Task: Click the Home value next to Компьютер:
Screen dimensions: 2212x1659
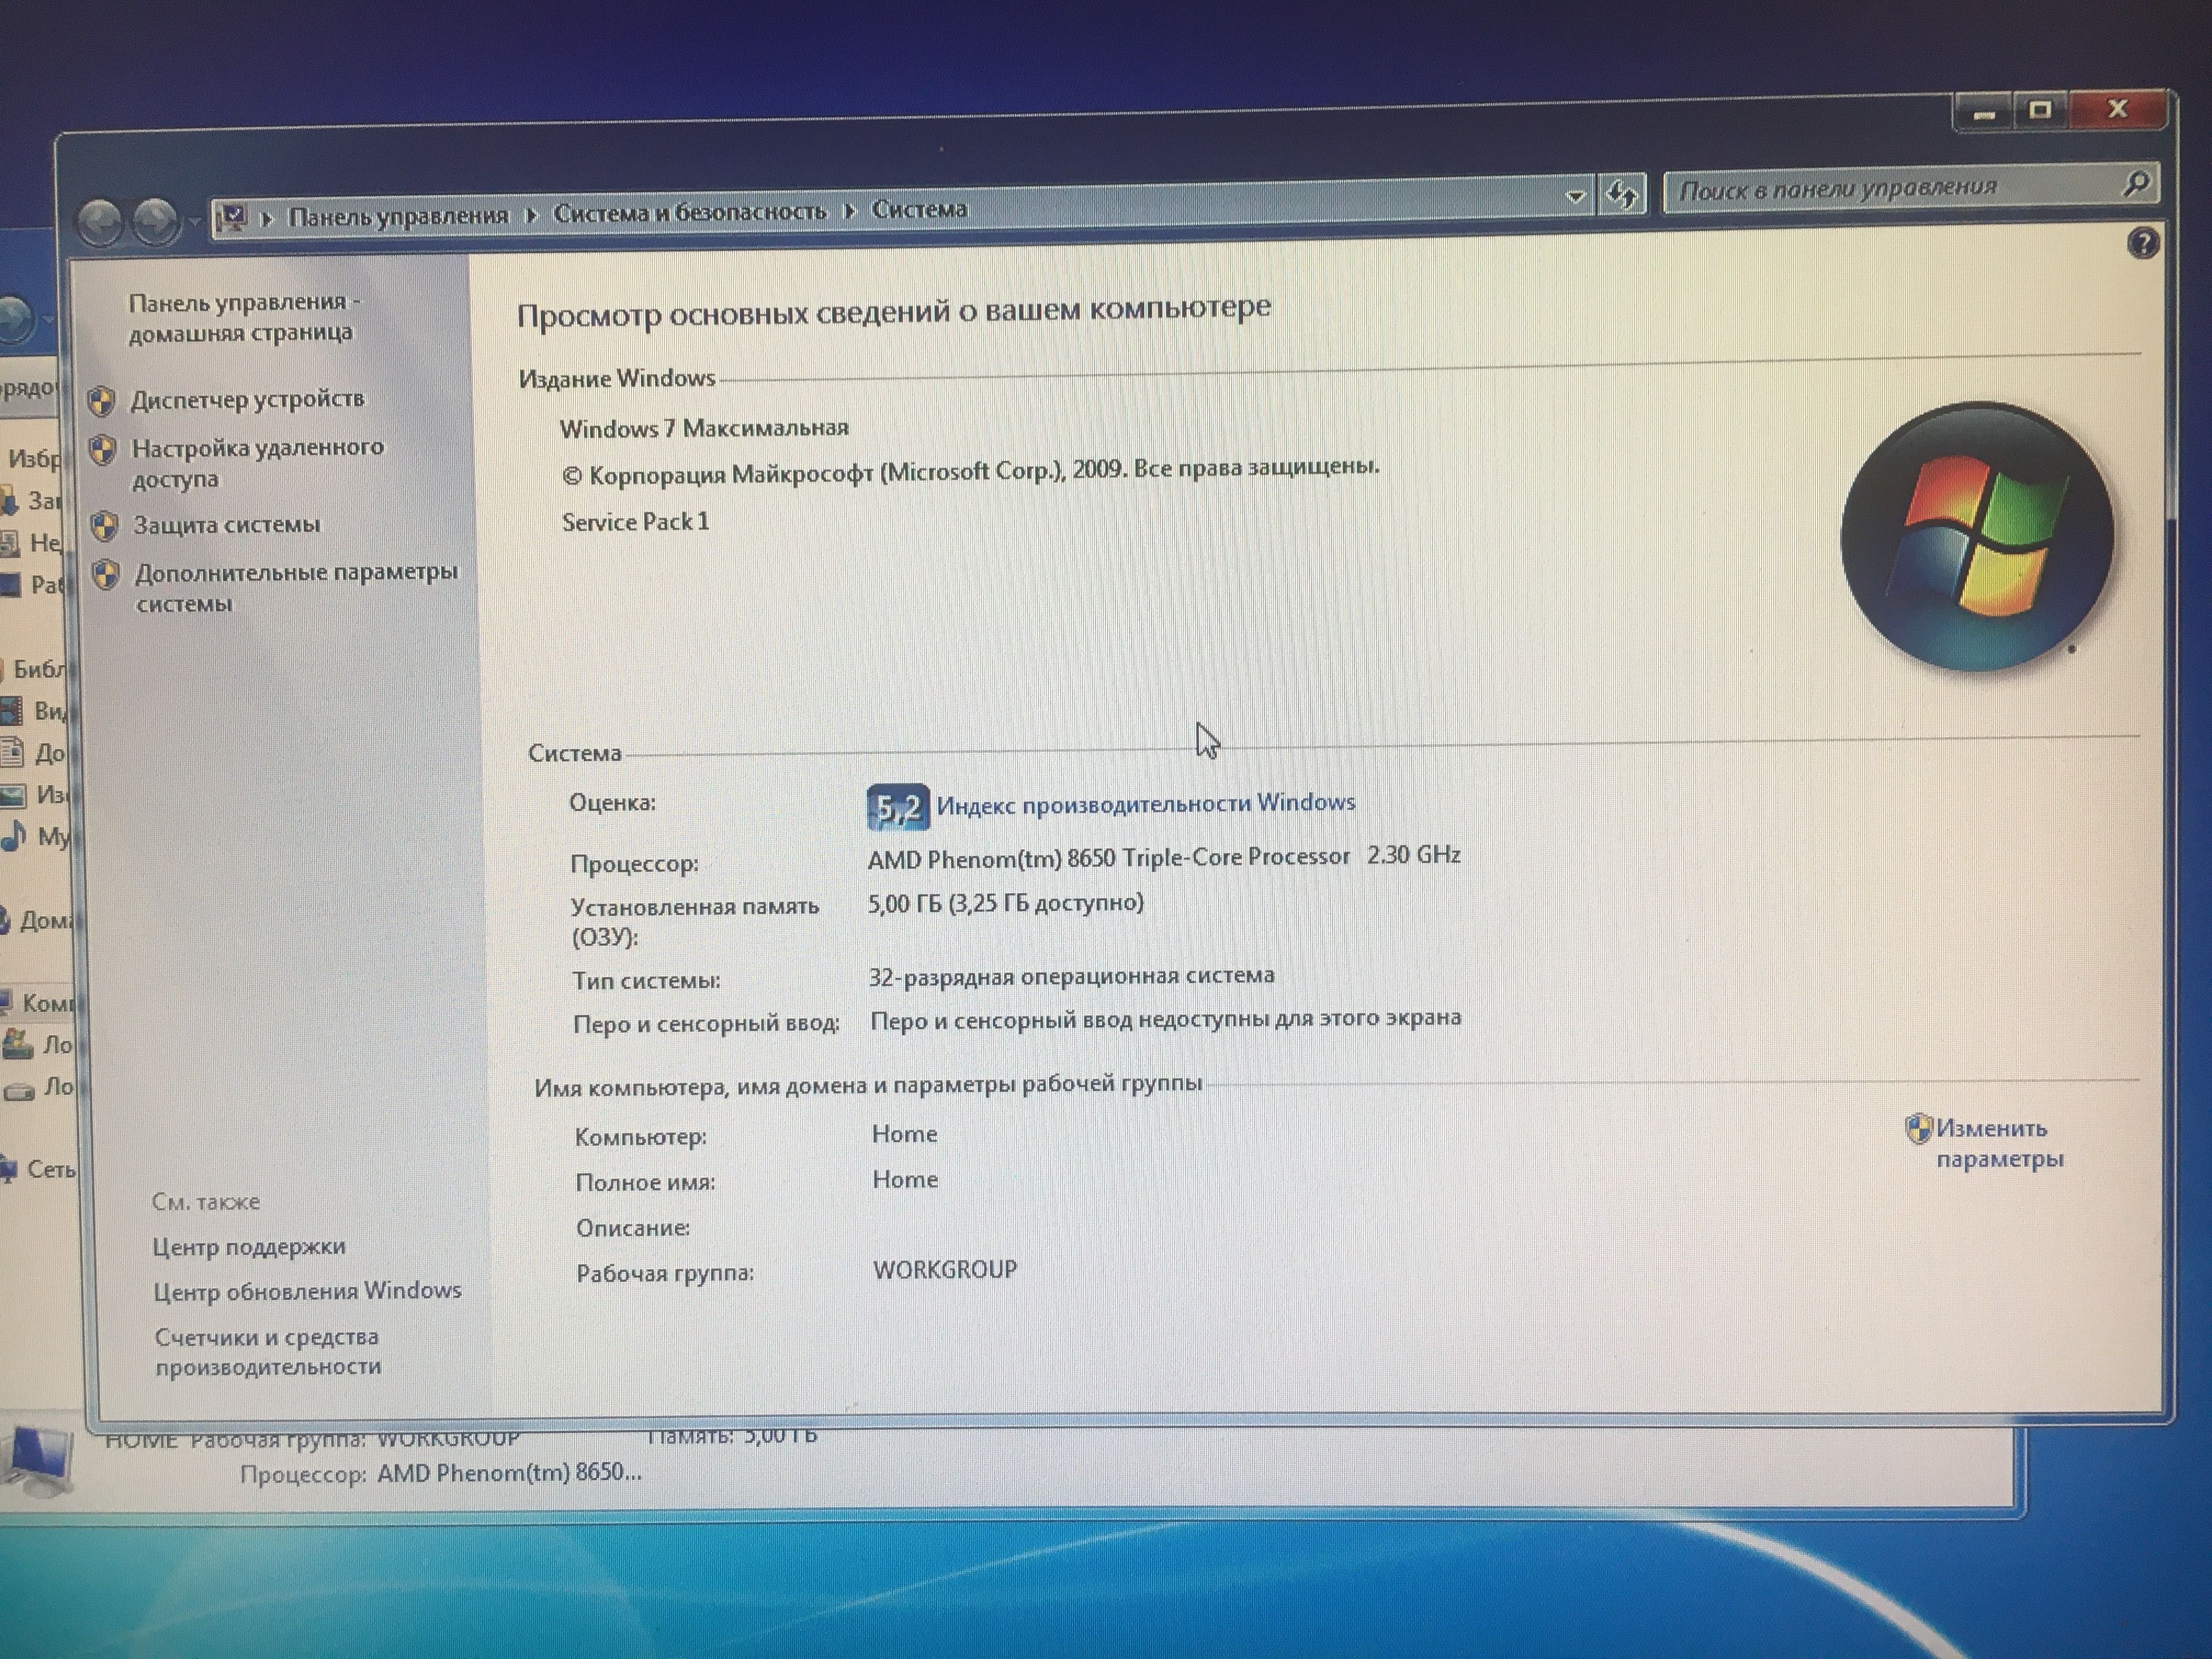Action: 905,1134
